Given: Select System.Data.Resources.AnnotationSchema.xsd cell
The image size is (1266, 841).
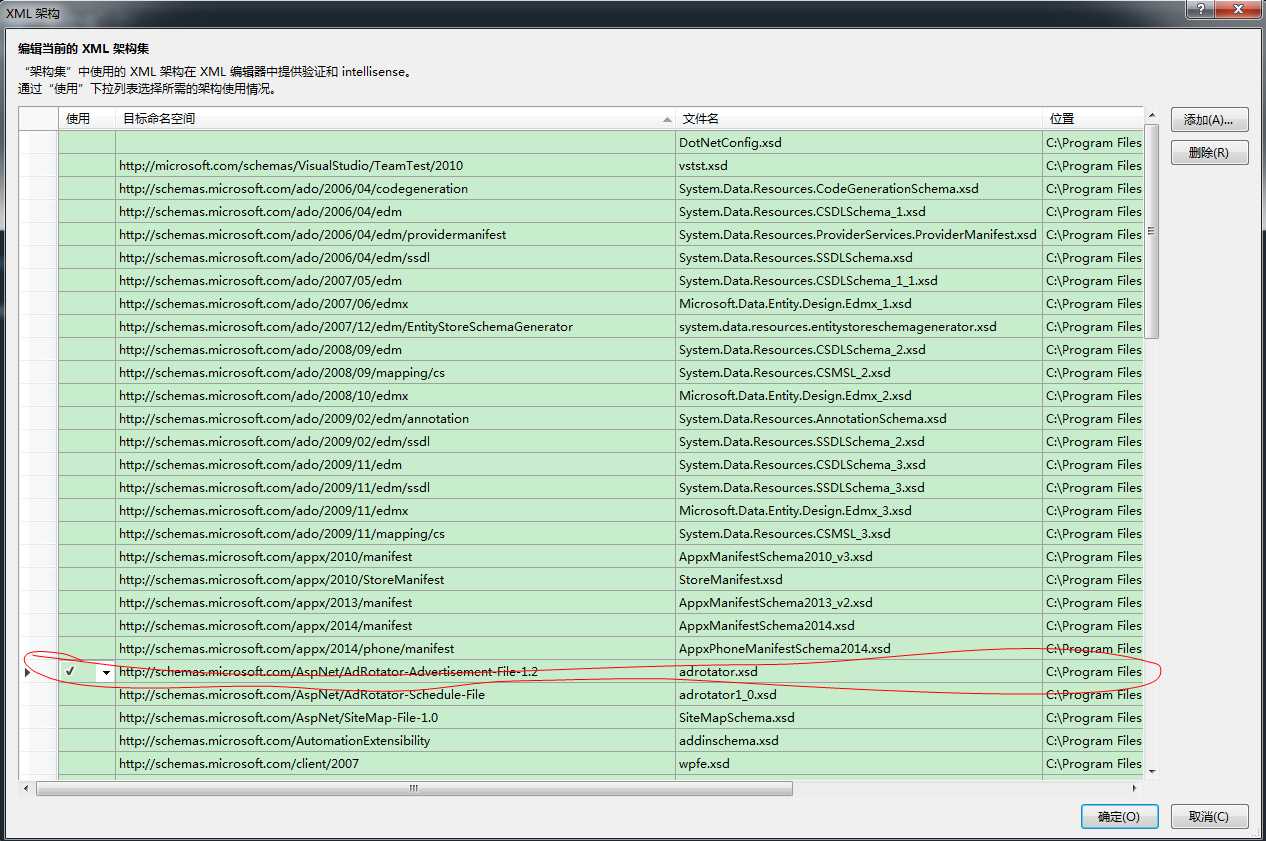Looking at the screenshot, I should (x=859, y=419).
